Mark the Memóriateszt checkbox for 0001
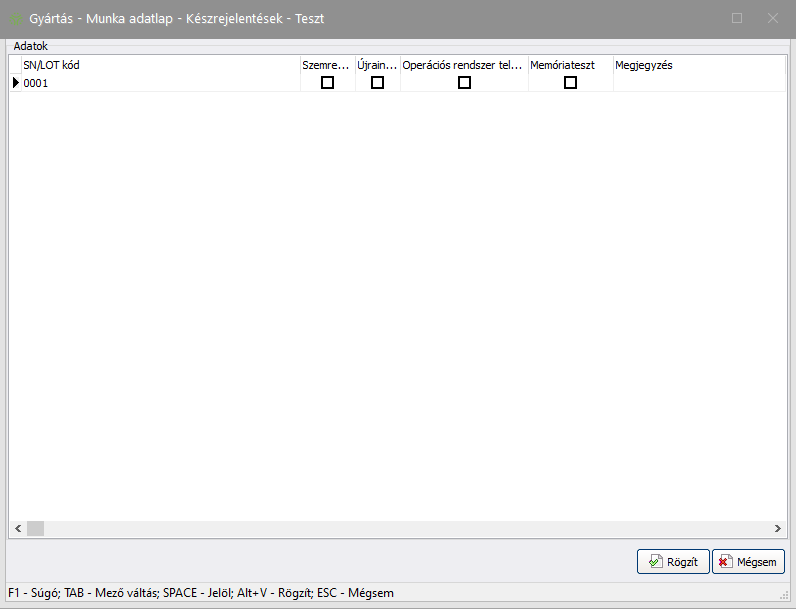The width and height of the screenshot is (796, 609). coord(570,83)
